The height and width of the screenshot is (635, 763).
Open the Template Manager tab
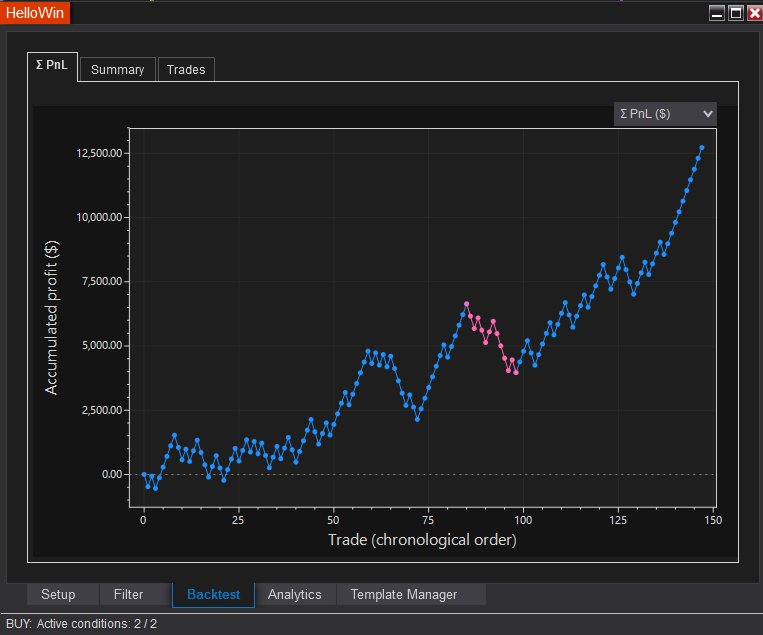(403, 594)
